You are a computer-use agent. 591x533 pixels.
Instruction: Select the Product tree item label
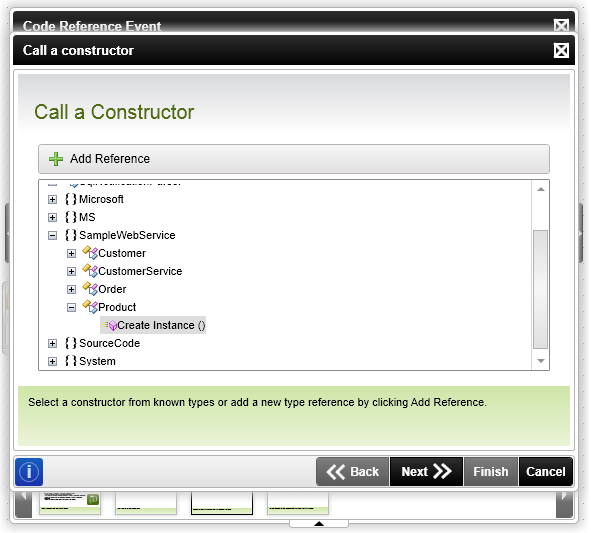click(x=117, y=307)
